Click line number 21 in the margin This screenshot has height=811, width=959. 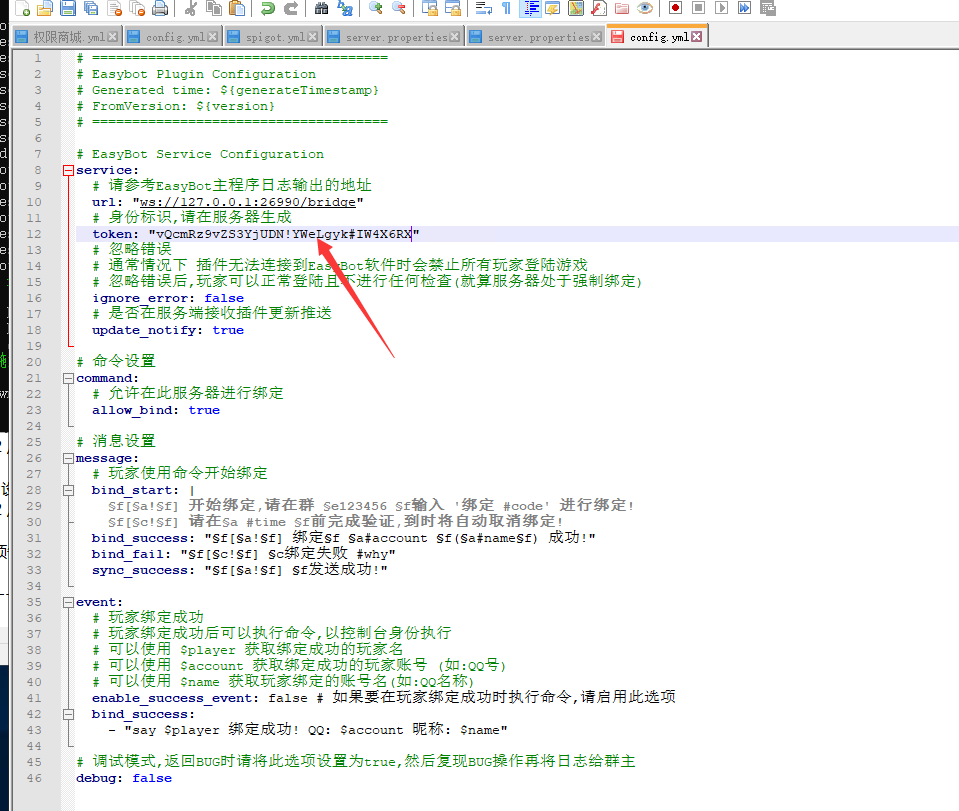click(x=35, y=378)
